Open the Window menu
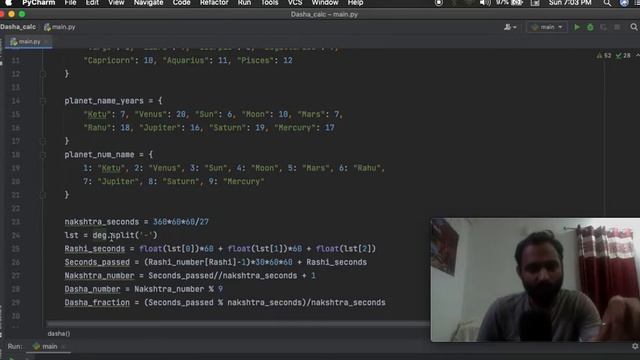This screenshot has height=360, width=640. [325, 3]
